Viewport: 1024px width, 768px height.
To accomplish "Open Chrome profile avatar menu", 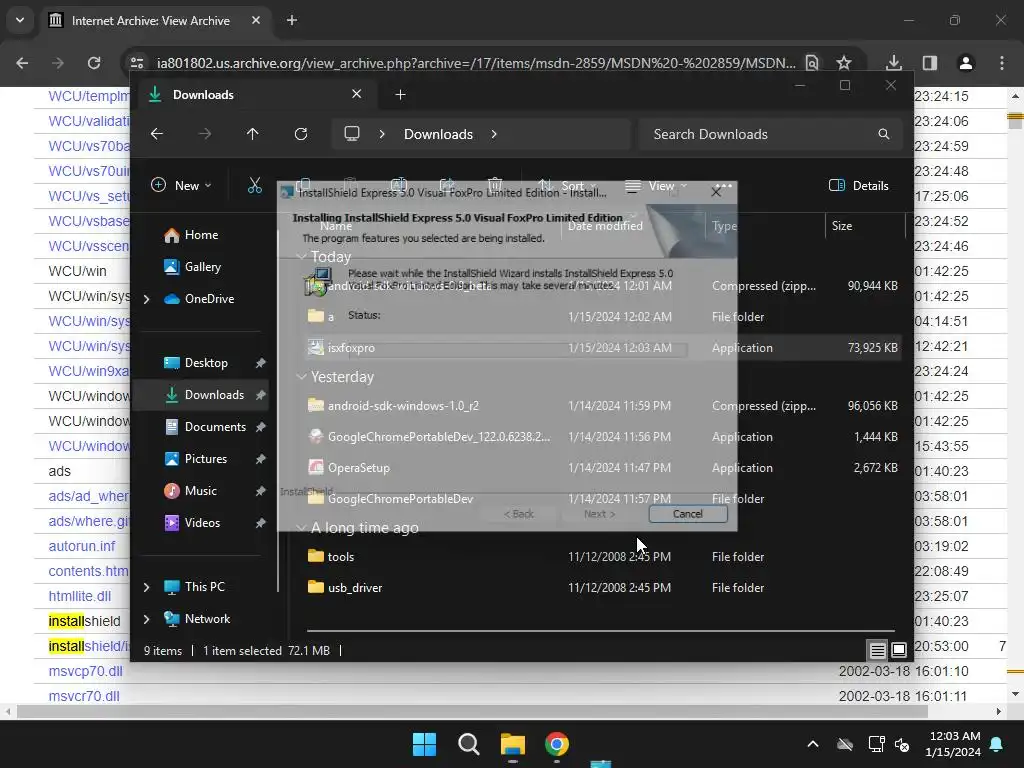I will click(966, 63).
